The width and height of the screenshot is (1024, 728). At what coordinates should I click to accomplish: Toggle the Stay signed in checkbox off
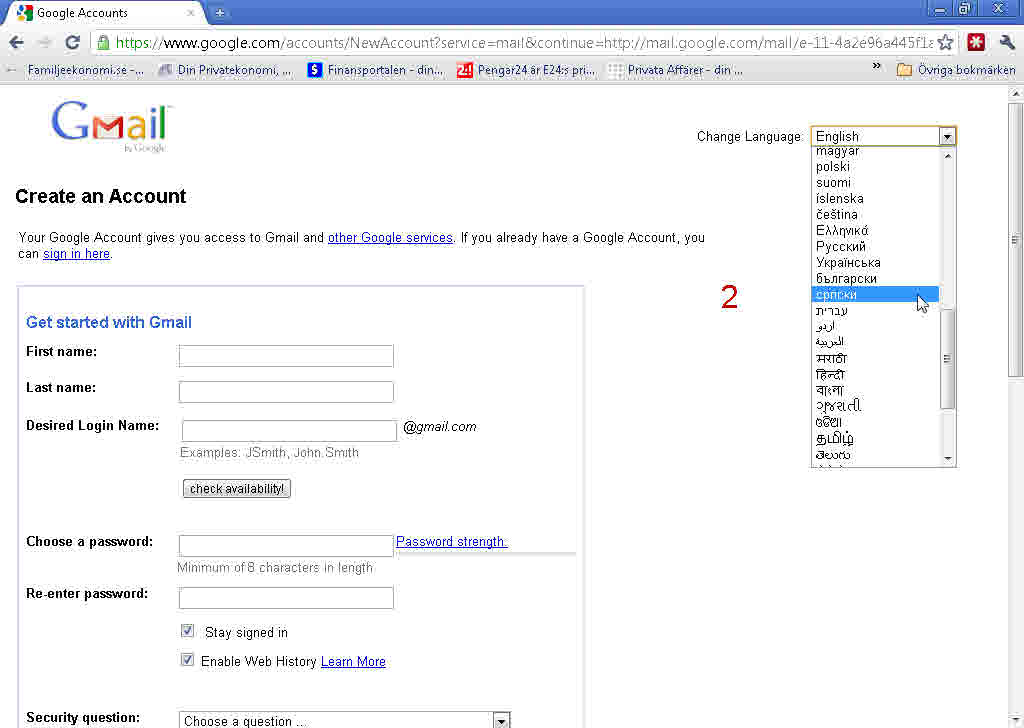click(187, 630)
